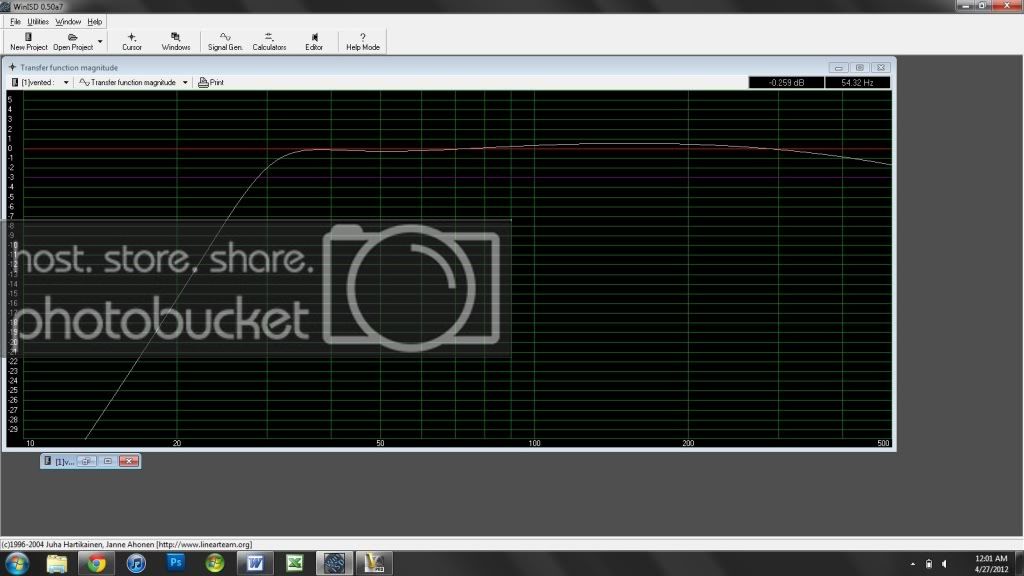Image resolution: width=1024 pixels, height=576 pixels.
Task: Open Windows Explorer from the taskbar
Action: pyautogui.click(x=57, y=563)
